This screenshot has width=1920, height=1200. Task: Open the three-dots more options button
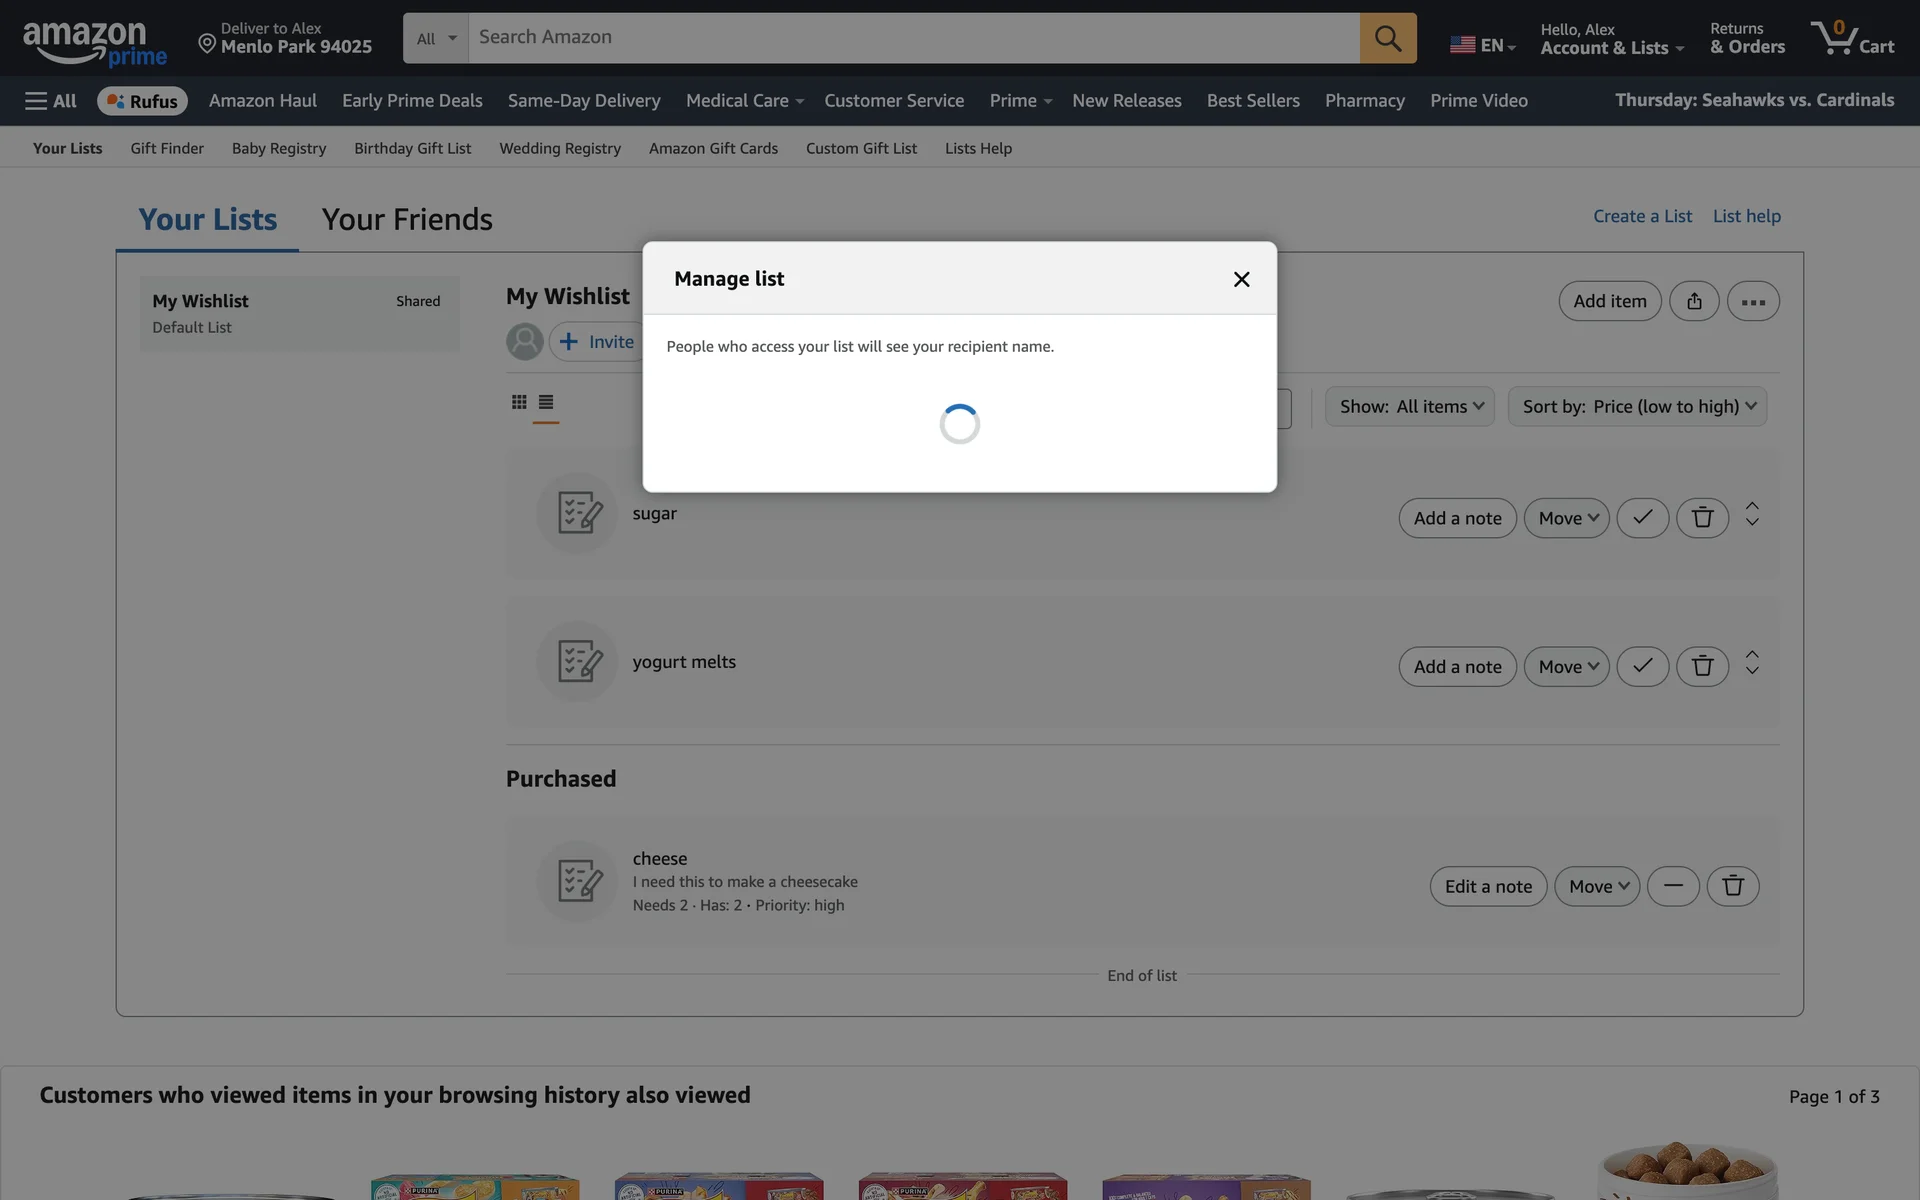pyautogui.click(x=1753, y=301)
